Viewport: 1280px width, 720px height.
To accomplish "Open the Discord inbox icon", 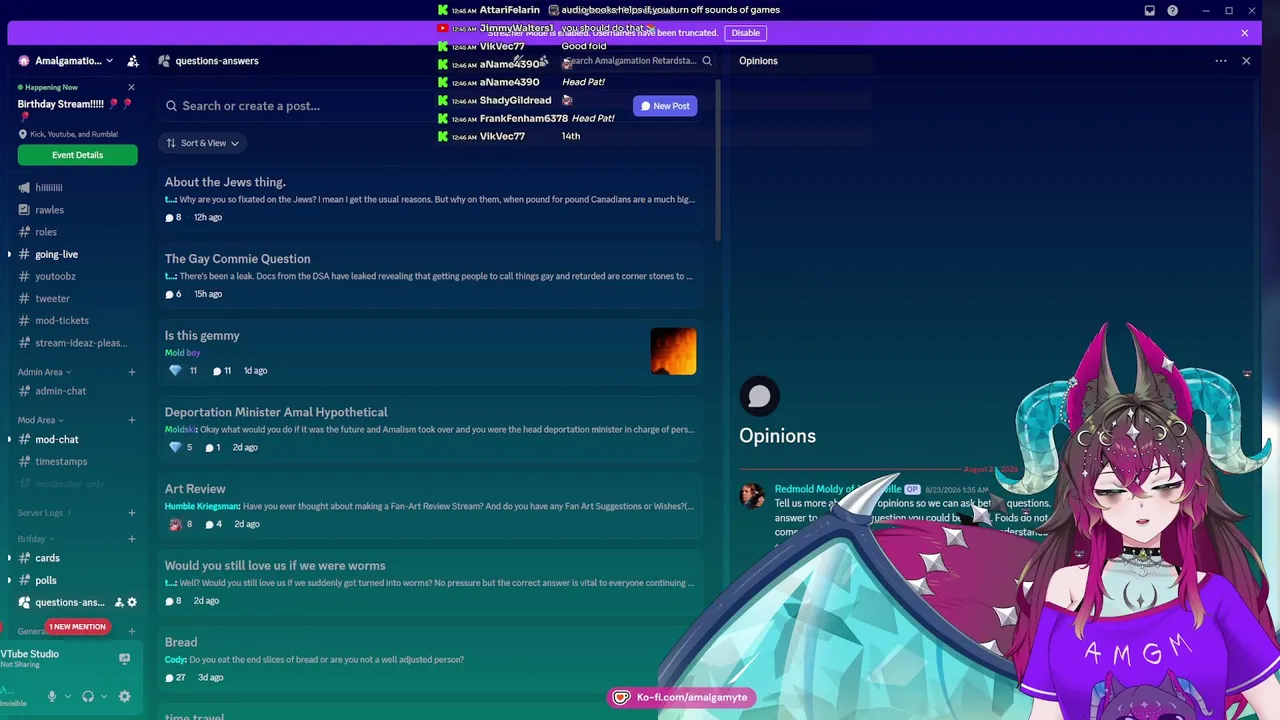I will 1150,11.
